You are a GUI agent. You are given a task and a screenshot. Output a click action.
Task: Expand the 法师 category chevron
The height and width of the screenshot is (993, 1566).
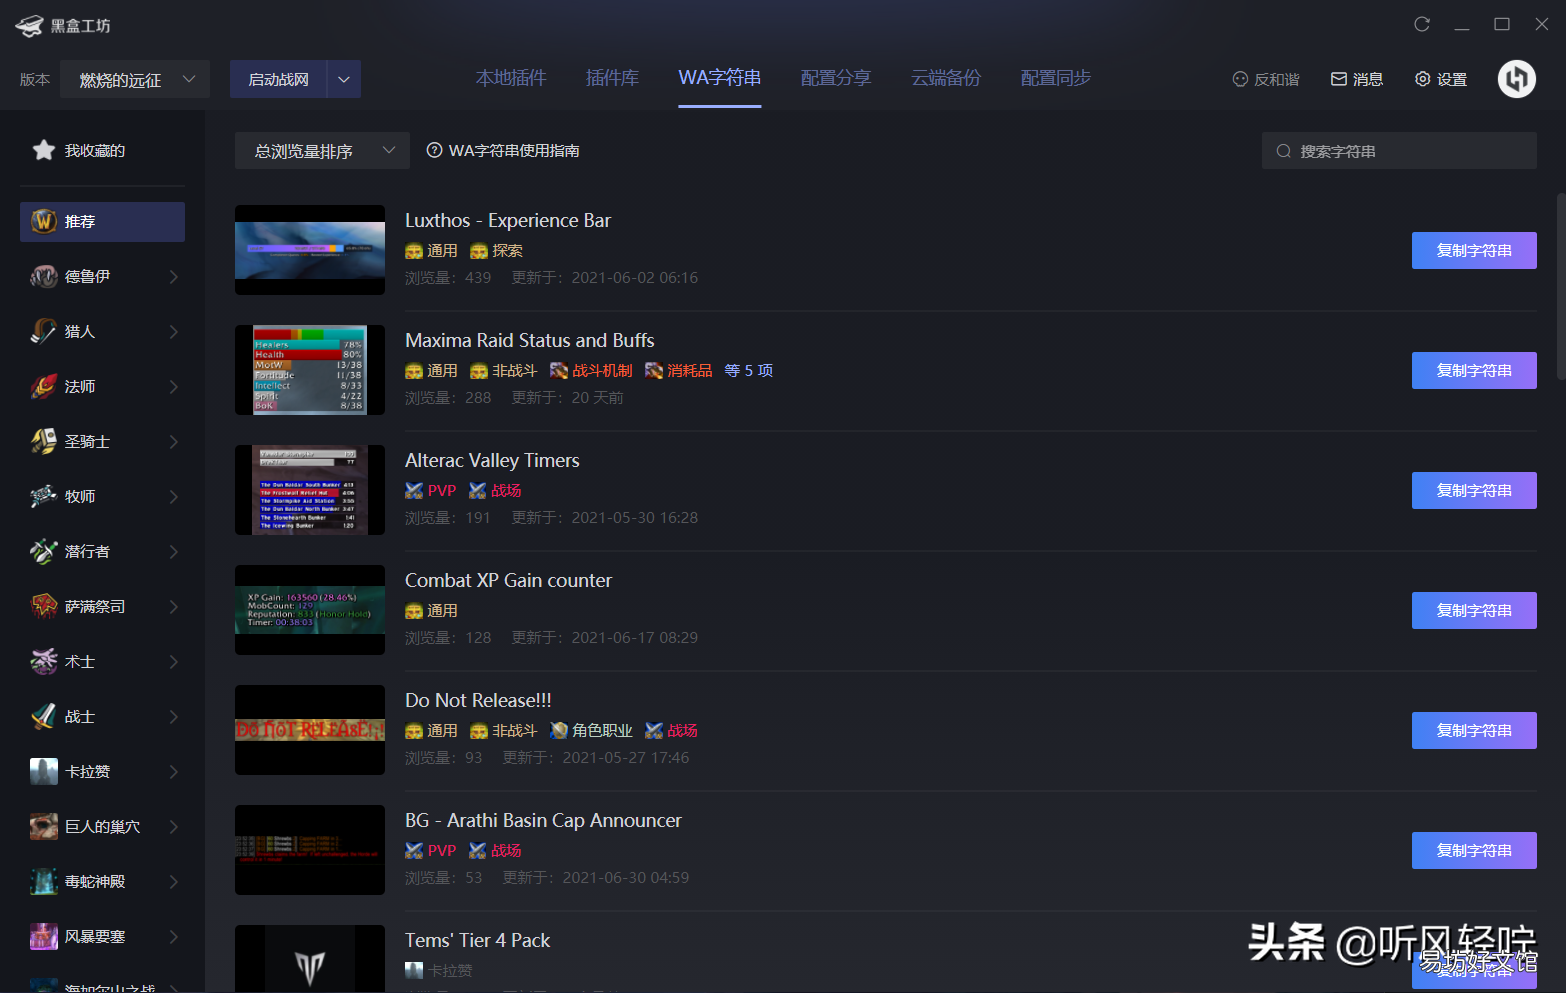click(x=173, y=386)
